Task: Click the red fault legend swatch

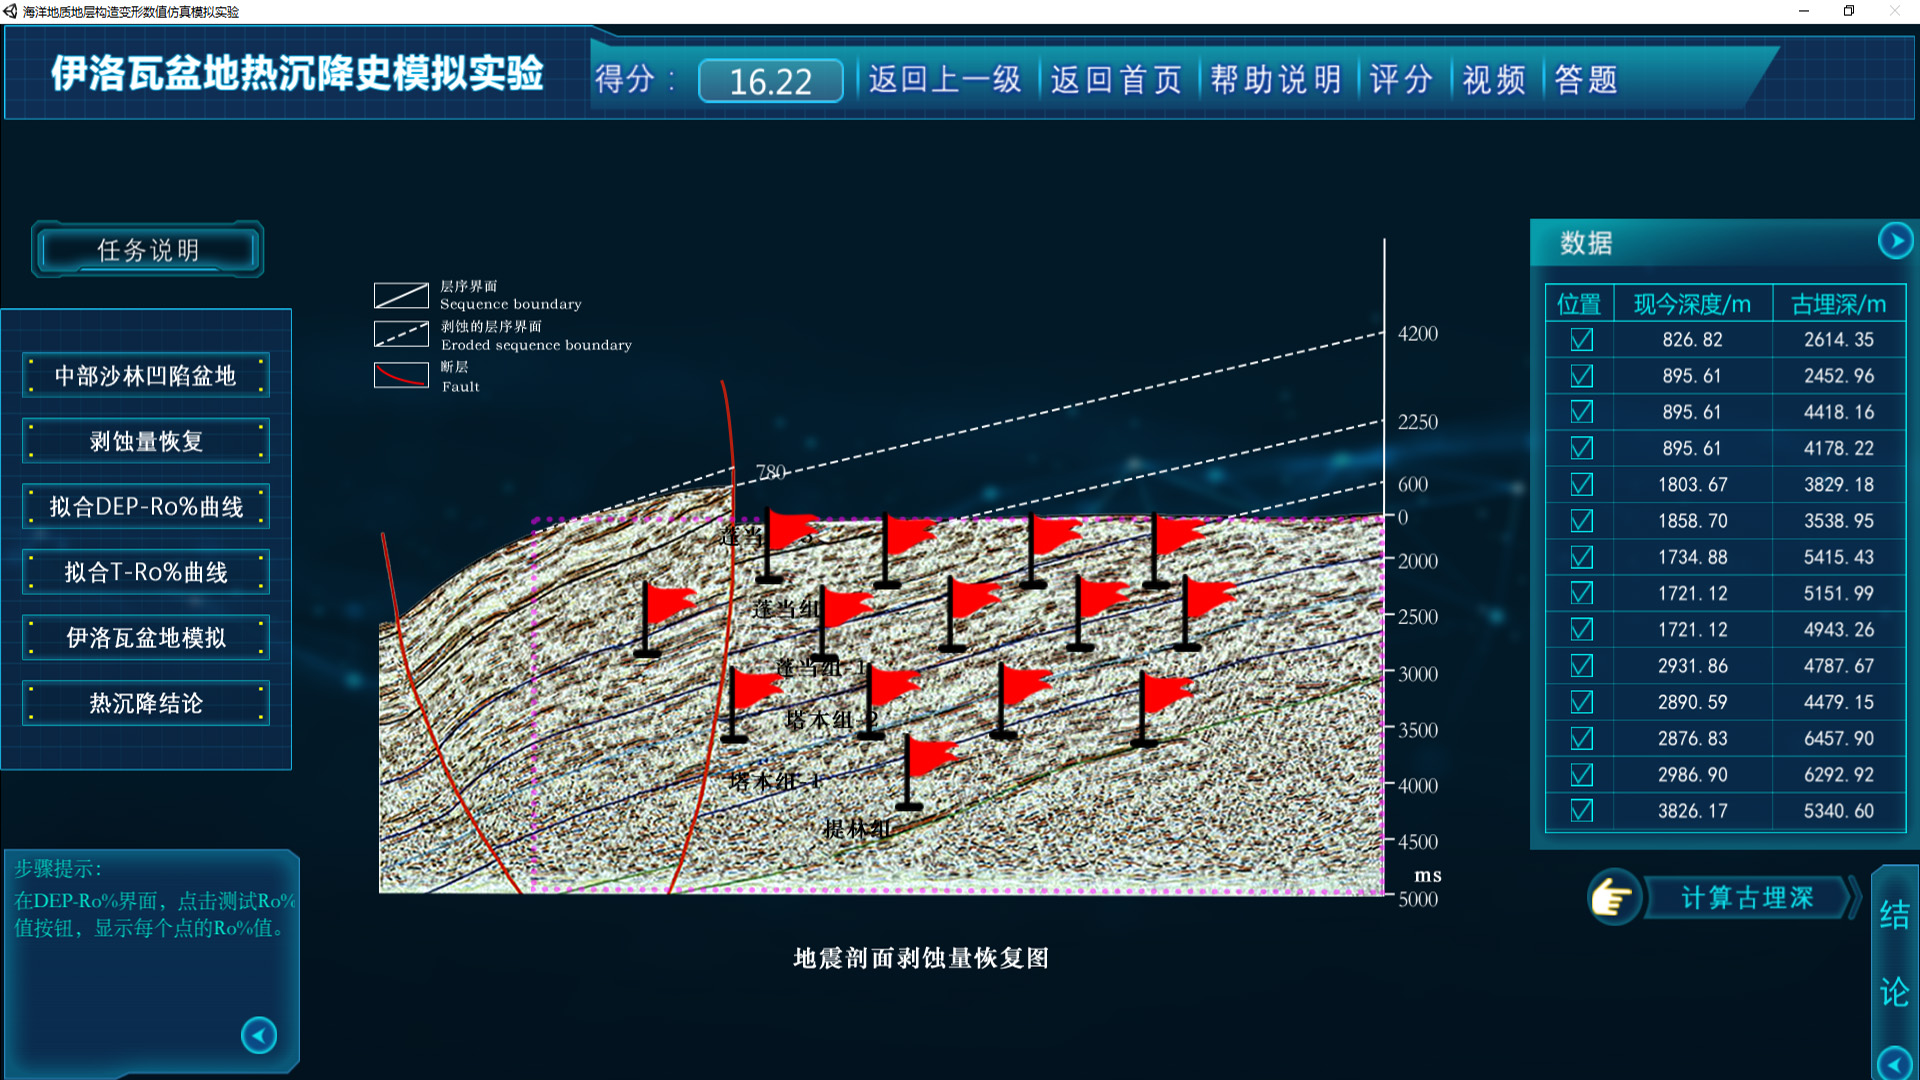Action: tap(401, 375)
